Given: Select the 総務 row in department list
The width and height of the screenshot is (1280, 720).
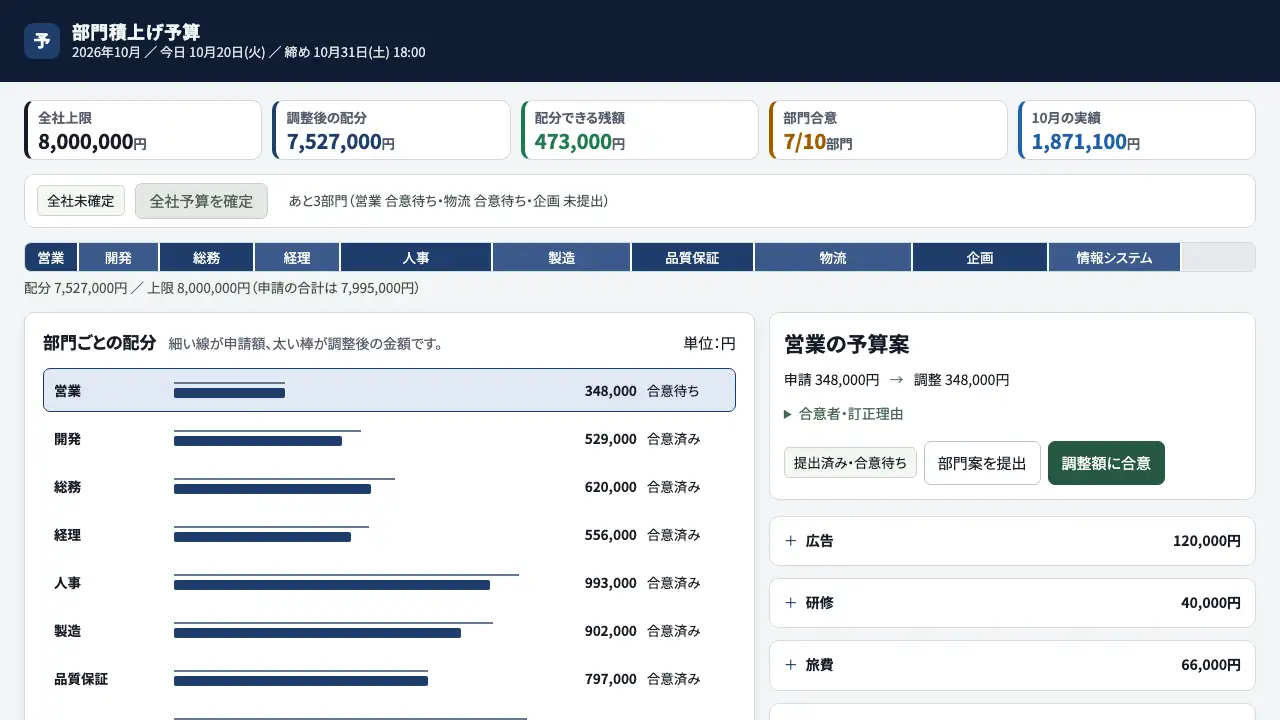Looking at the screenshot, I should pyautogui.click(x=389, y=486).
